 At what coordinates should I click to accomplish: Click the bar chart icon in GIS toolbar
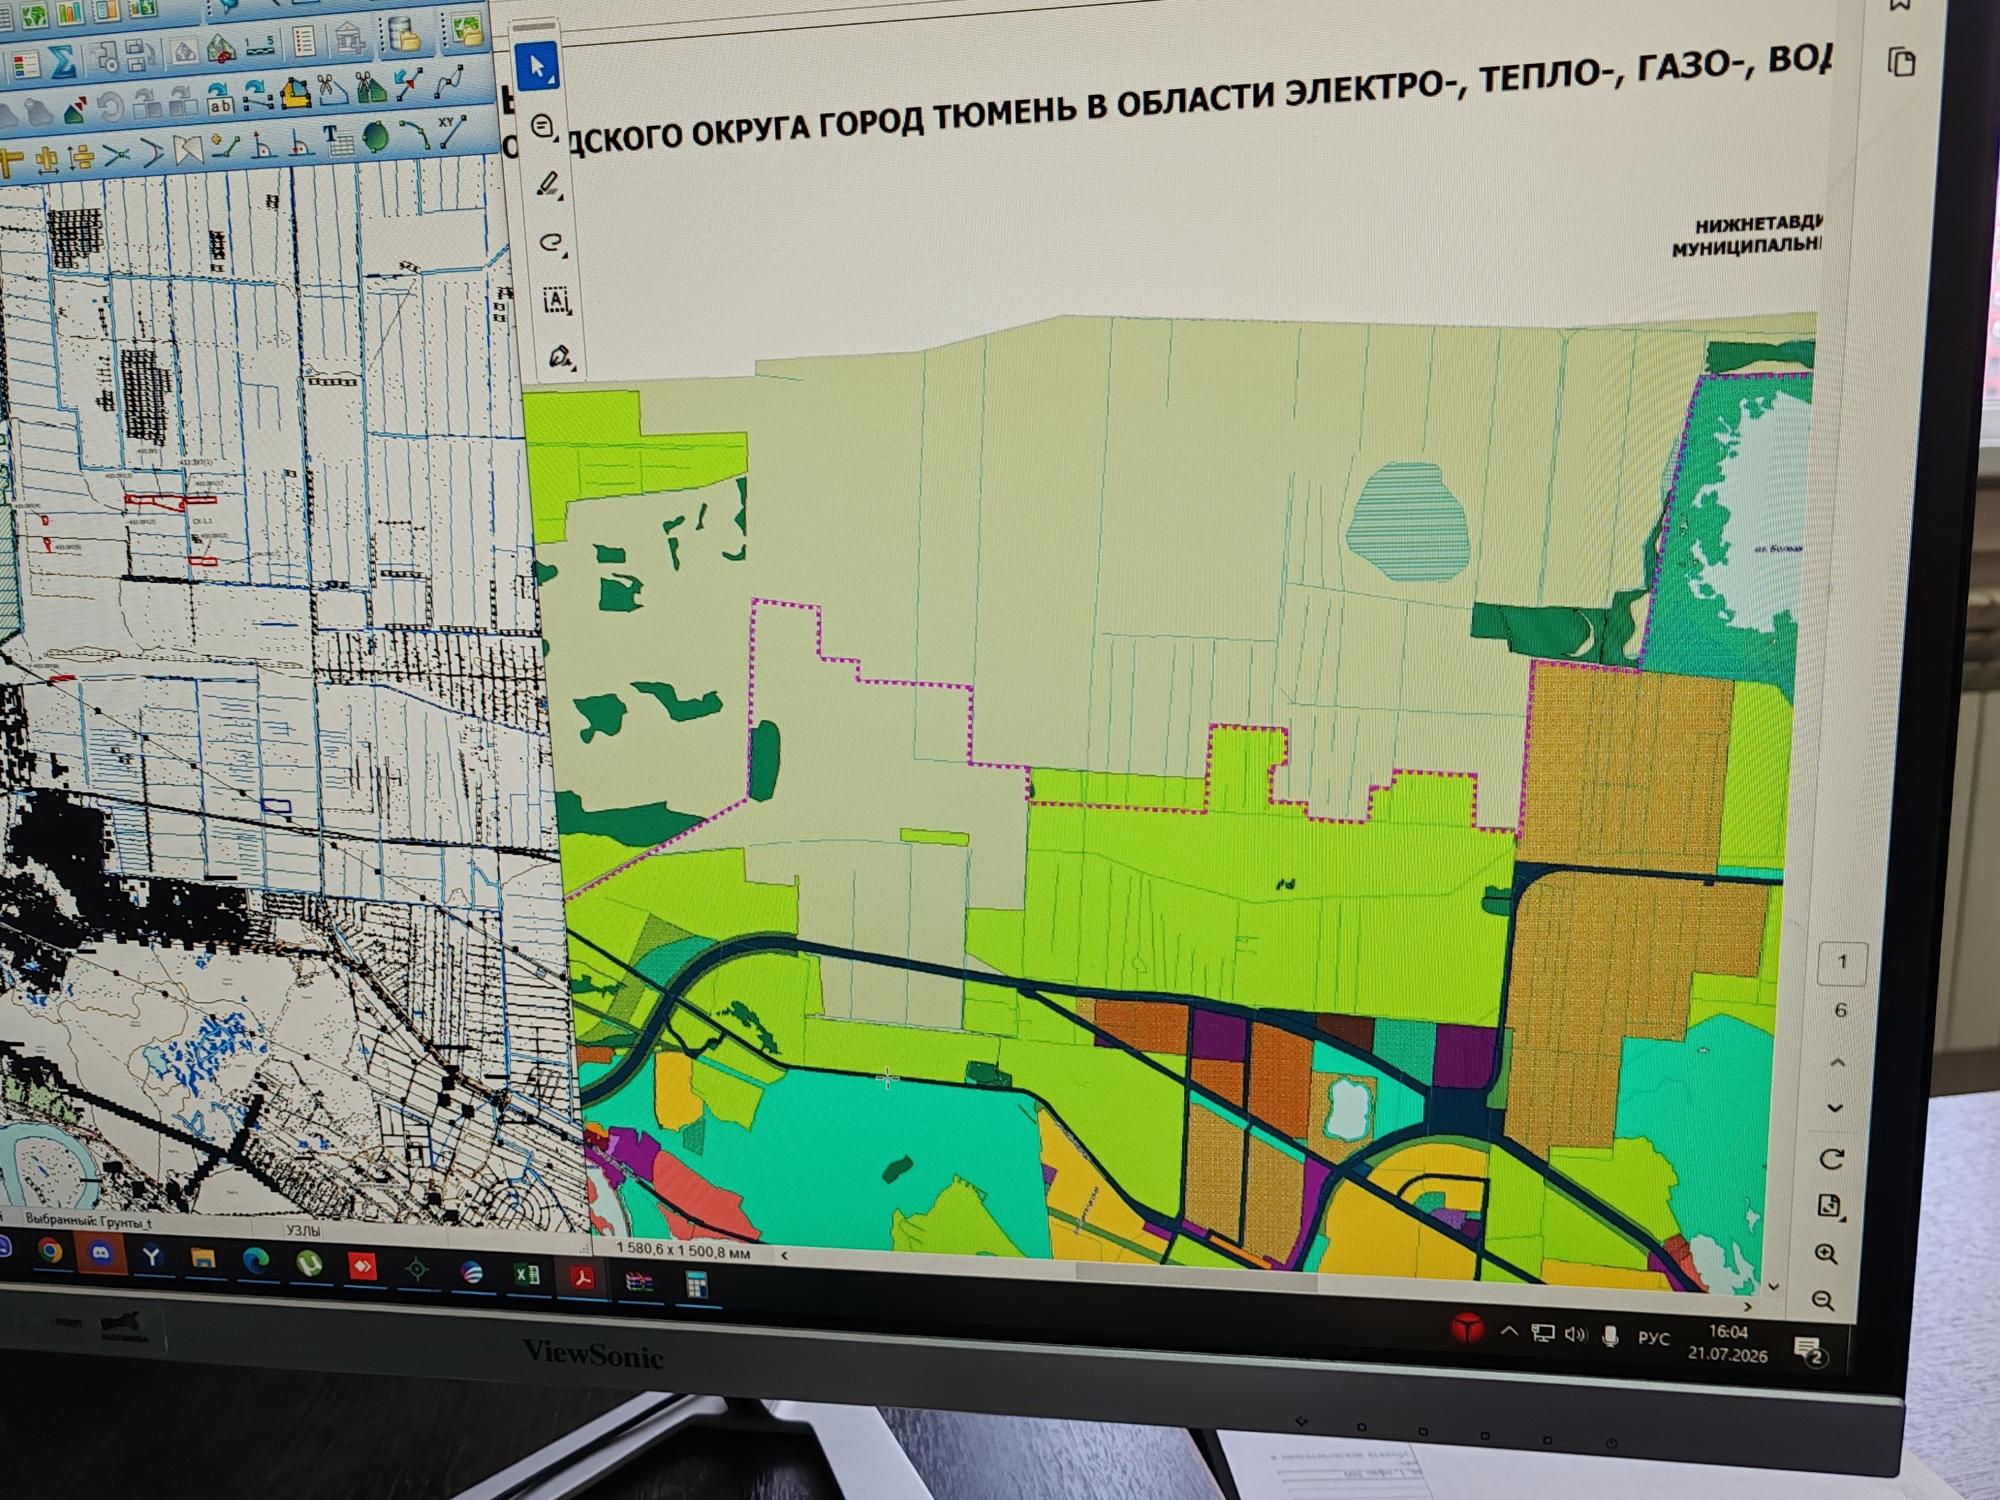pyautogui.click(x=70, y=12)
